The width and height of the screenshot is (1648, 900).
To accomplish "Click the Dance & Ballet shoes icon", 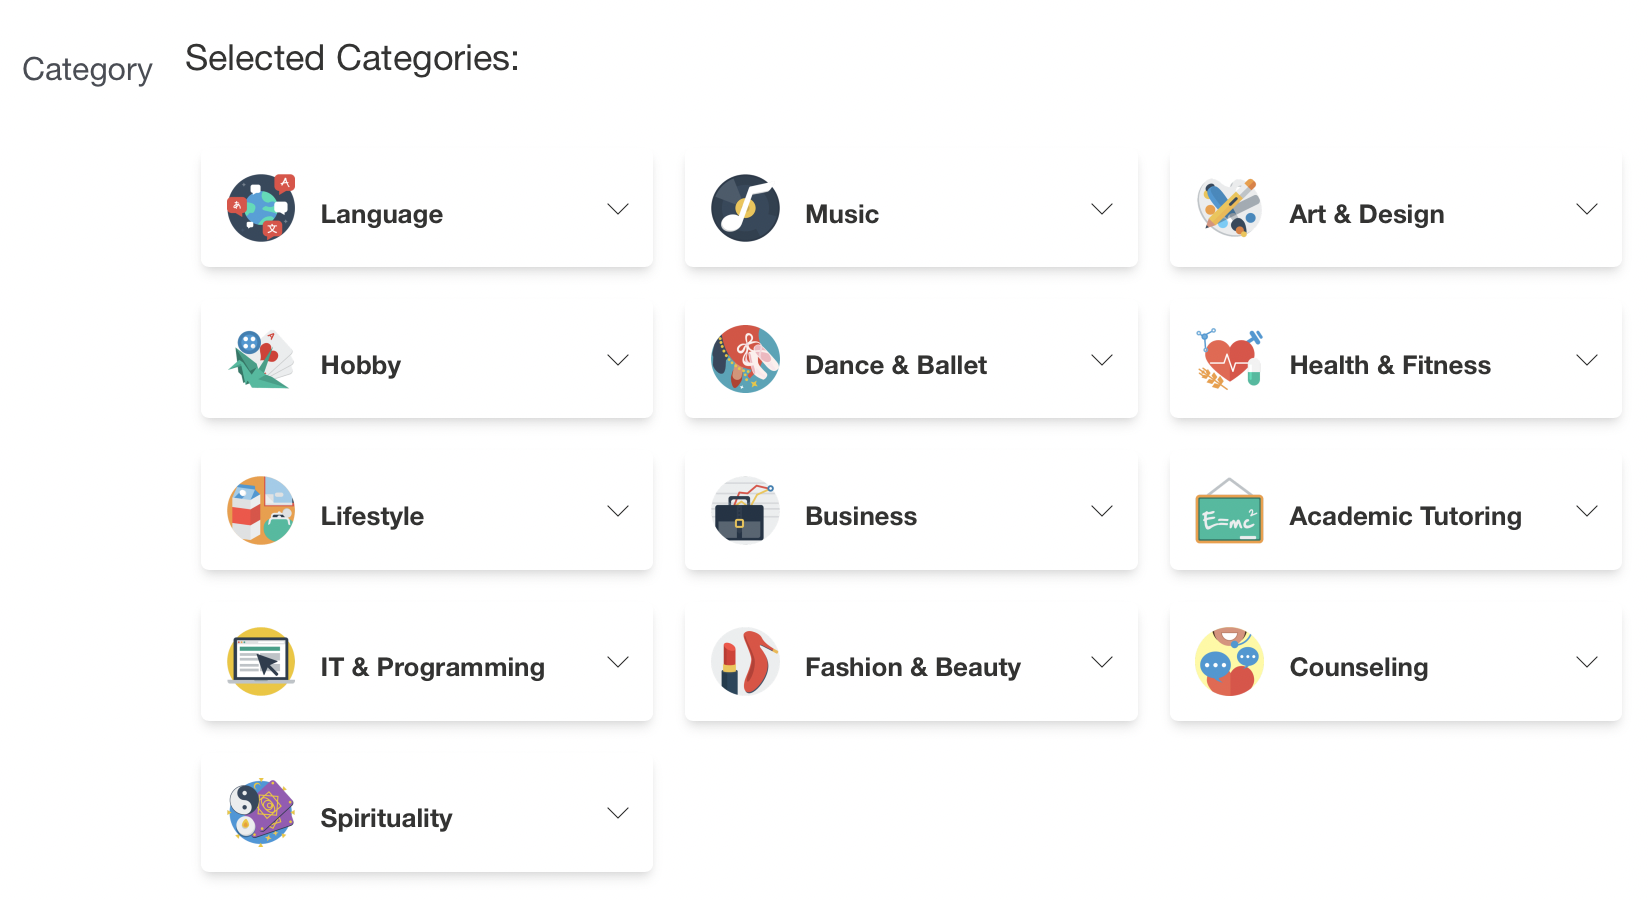I will click(x=745, y=359).
